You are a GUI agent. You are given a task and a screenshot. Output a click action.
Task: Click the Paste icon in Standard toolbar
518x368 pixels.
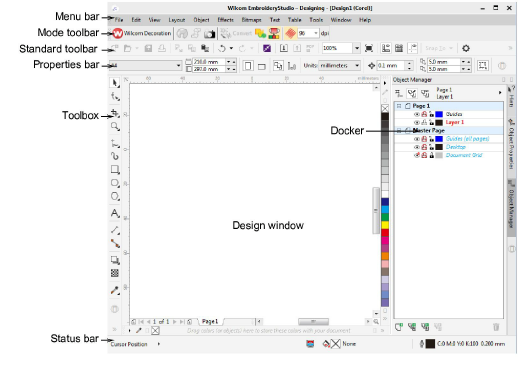205,49
